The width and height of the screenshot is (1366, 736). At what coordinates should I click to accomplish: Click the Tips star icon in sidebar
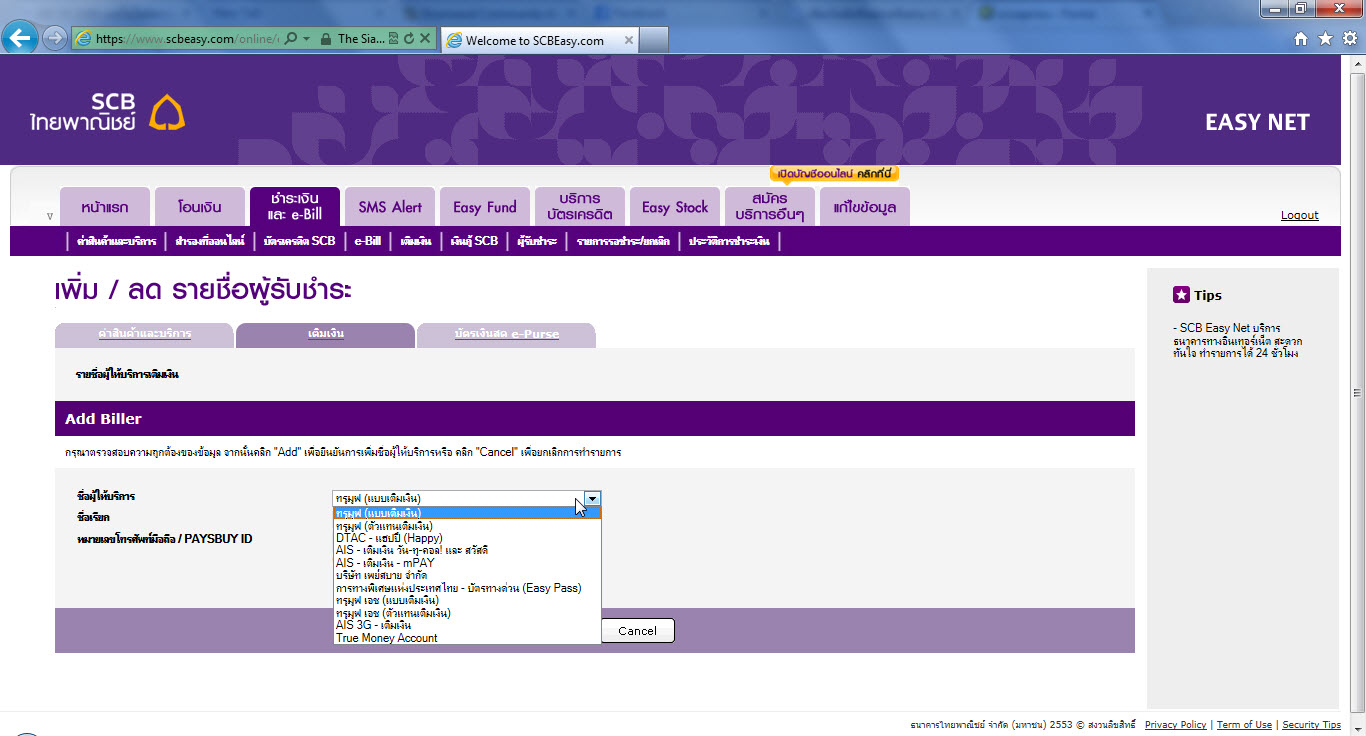[1181, 295]
